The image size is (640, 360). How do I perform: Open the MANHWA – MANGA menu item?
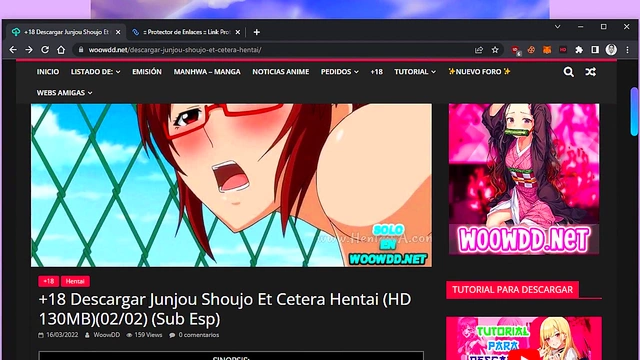(x=207, y=72)
